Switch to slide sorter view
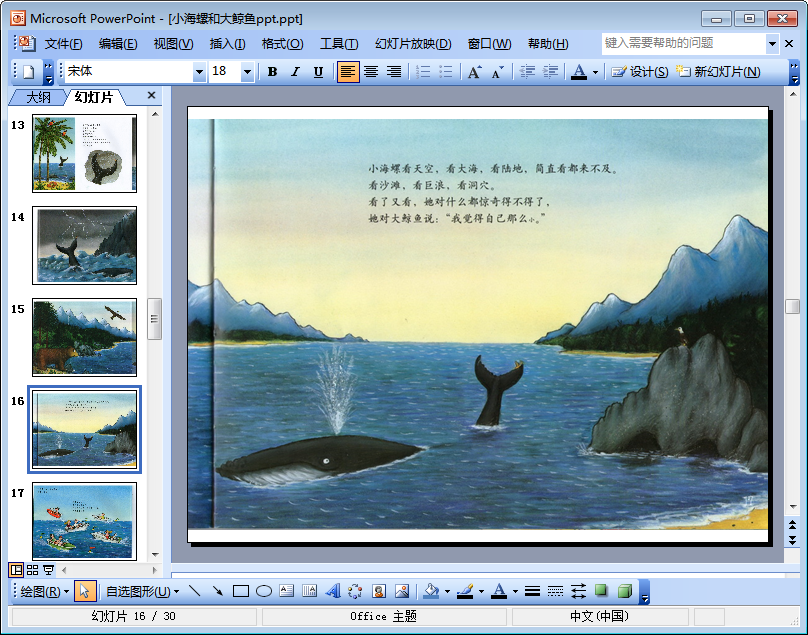This screenshot has height=635, width=808. (x=32, y=570)
